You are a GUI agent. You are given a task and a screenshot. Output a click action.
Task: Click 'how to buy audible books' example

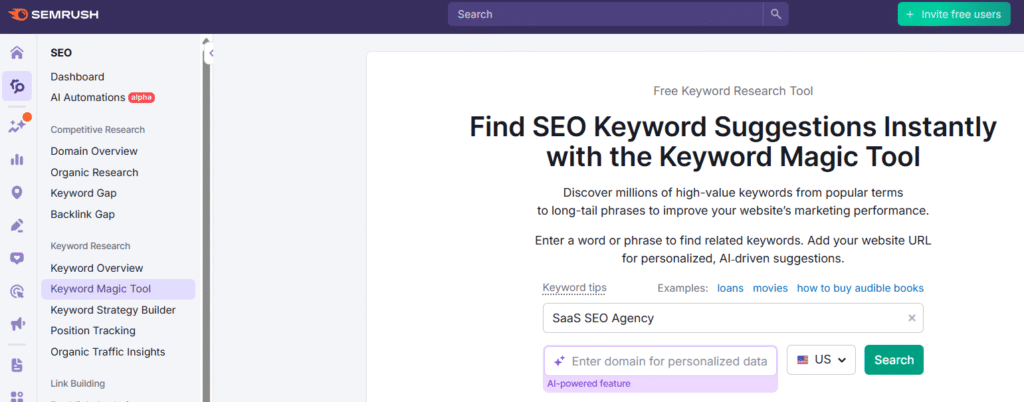coord(859,288)
